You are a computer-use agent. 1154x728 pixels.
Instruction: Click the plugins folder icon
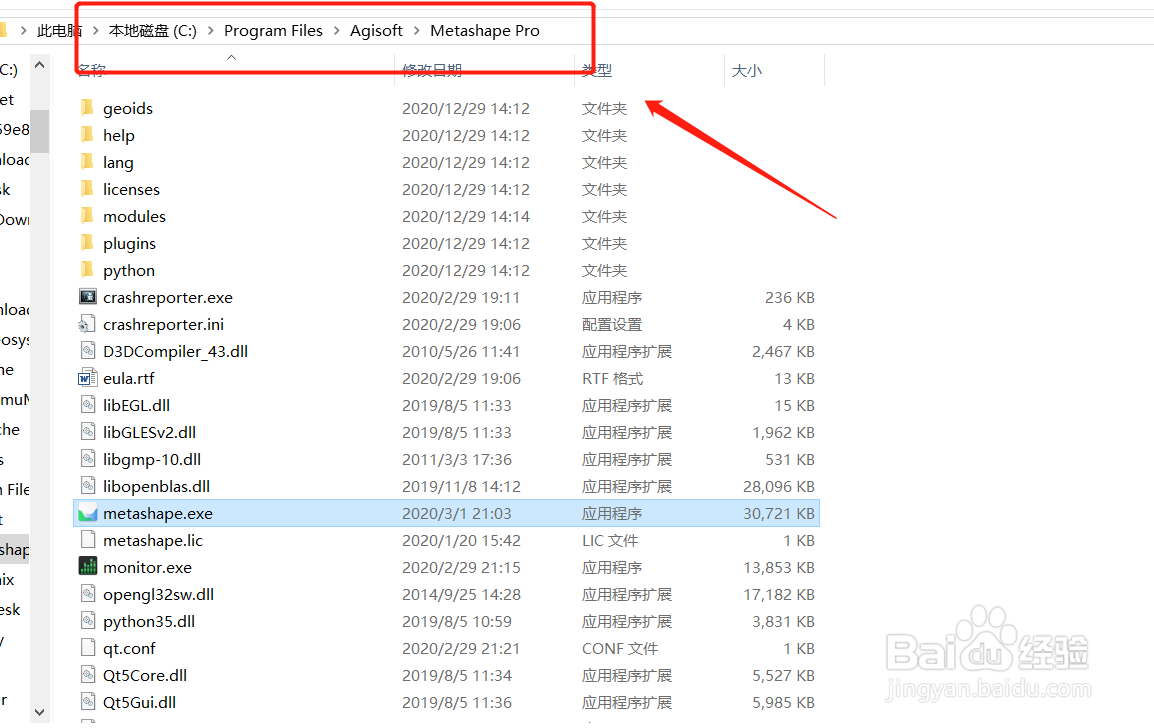click(88, 243)
